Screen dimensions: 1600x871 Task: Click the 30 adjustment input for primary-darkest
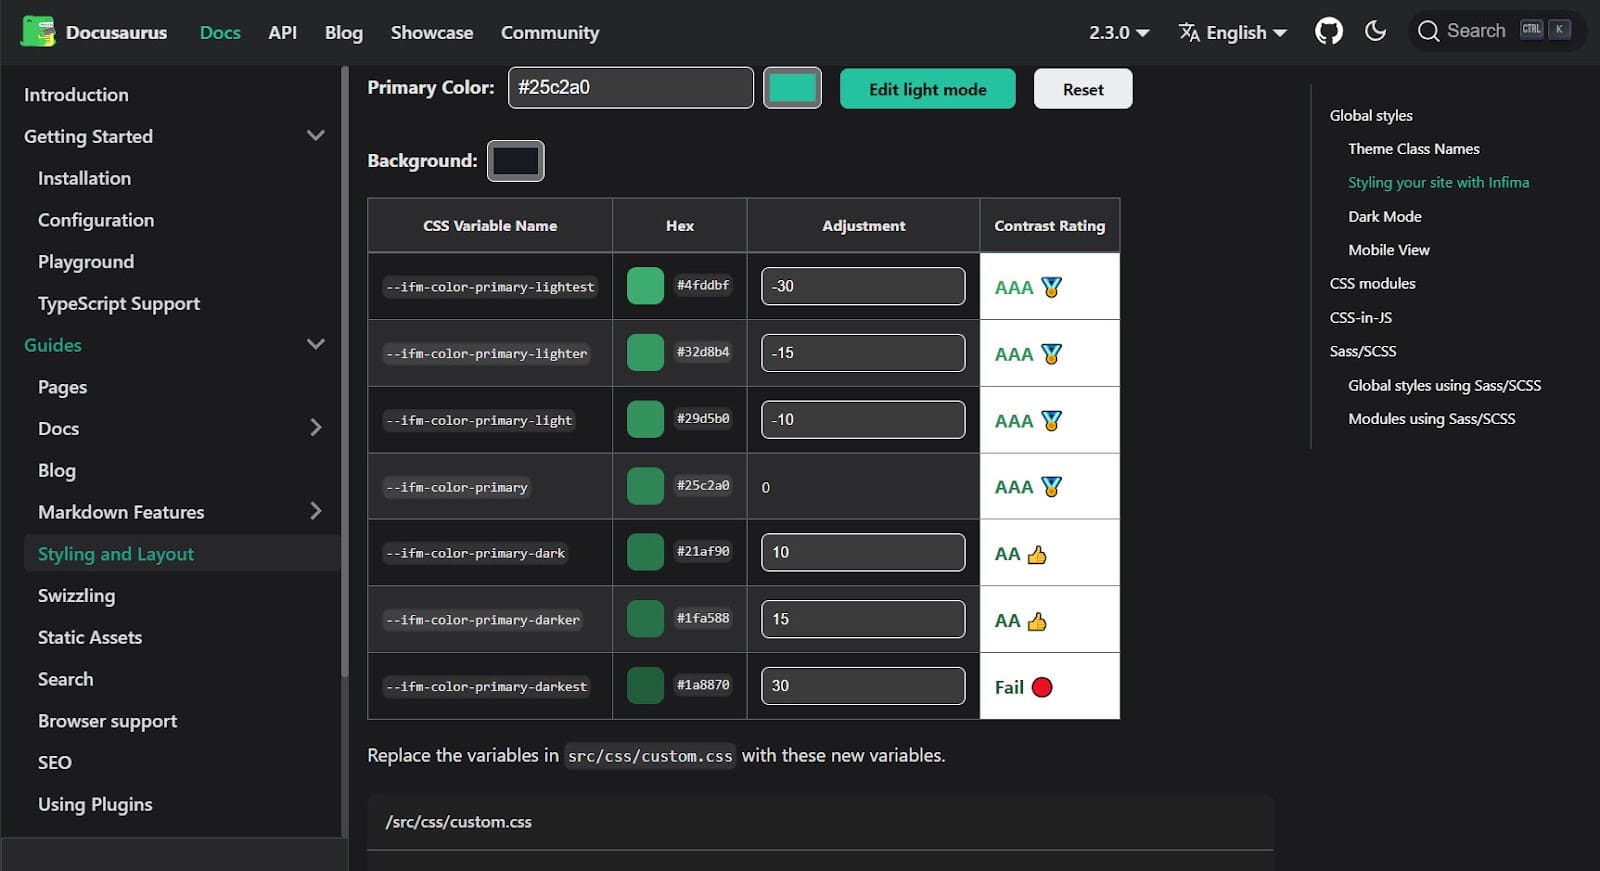point(863,686)
